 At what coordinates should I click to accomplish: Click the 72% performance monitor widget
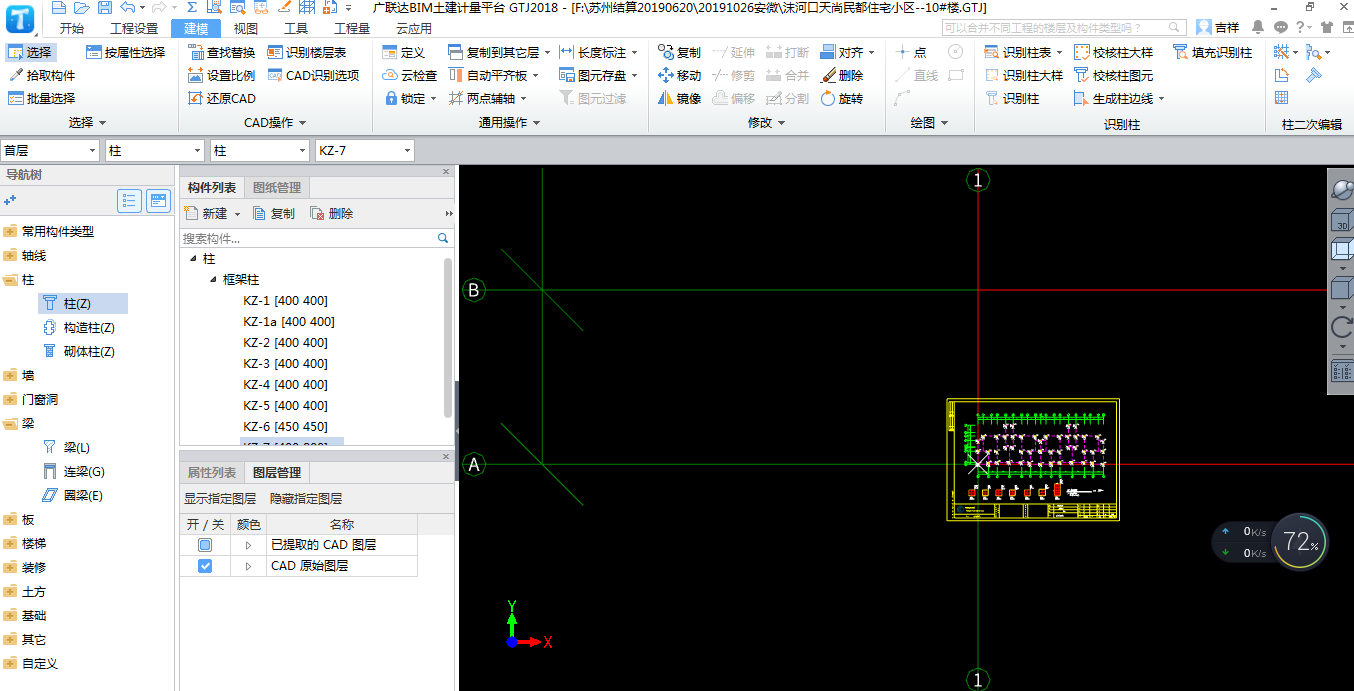pyautogui.click(x=1299, y=542)
